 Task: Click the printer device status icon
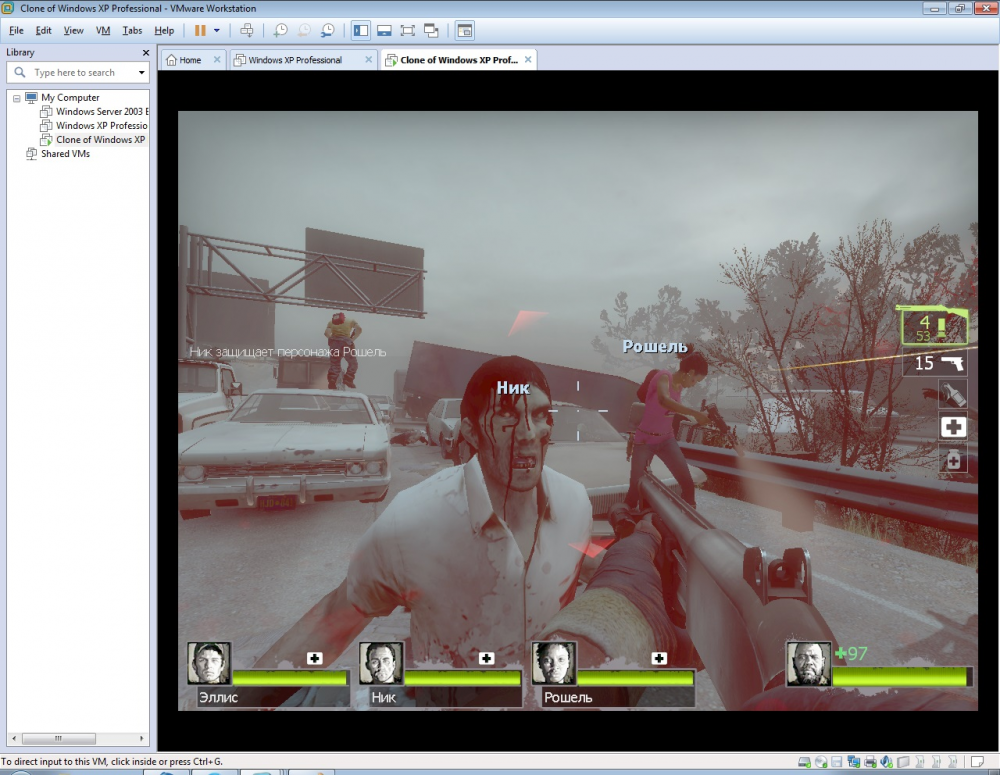pyautogui.click(x=870, y=762)
